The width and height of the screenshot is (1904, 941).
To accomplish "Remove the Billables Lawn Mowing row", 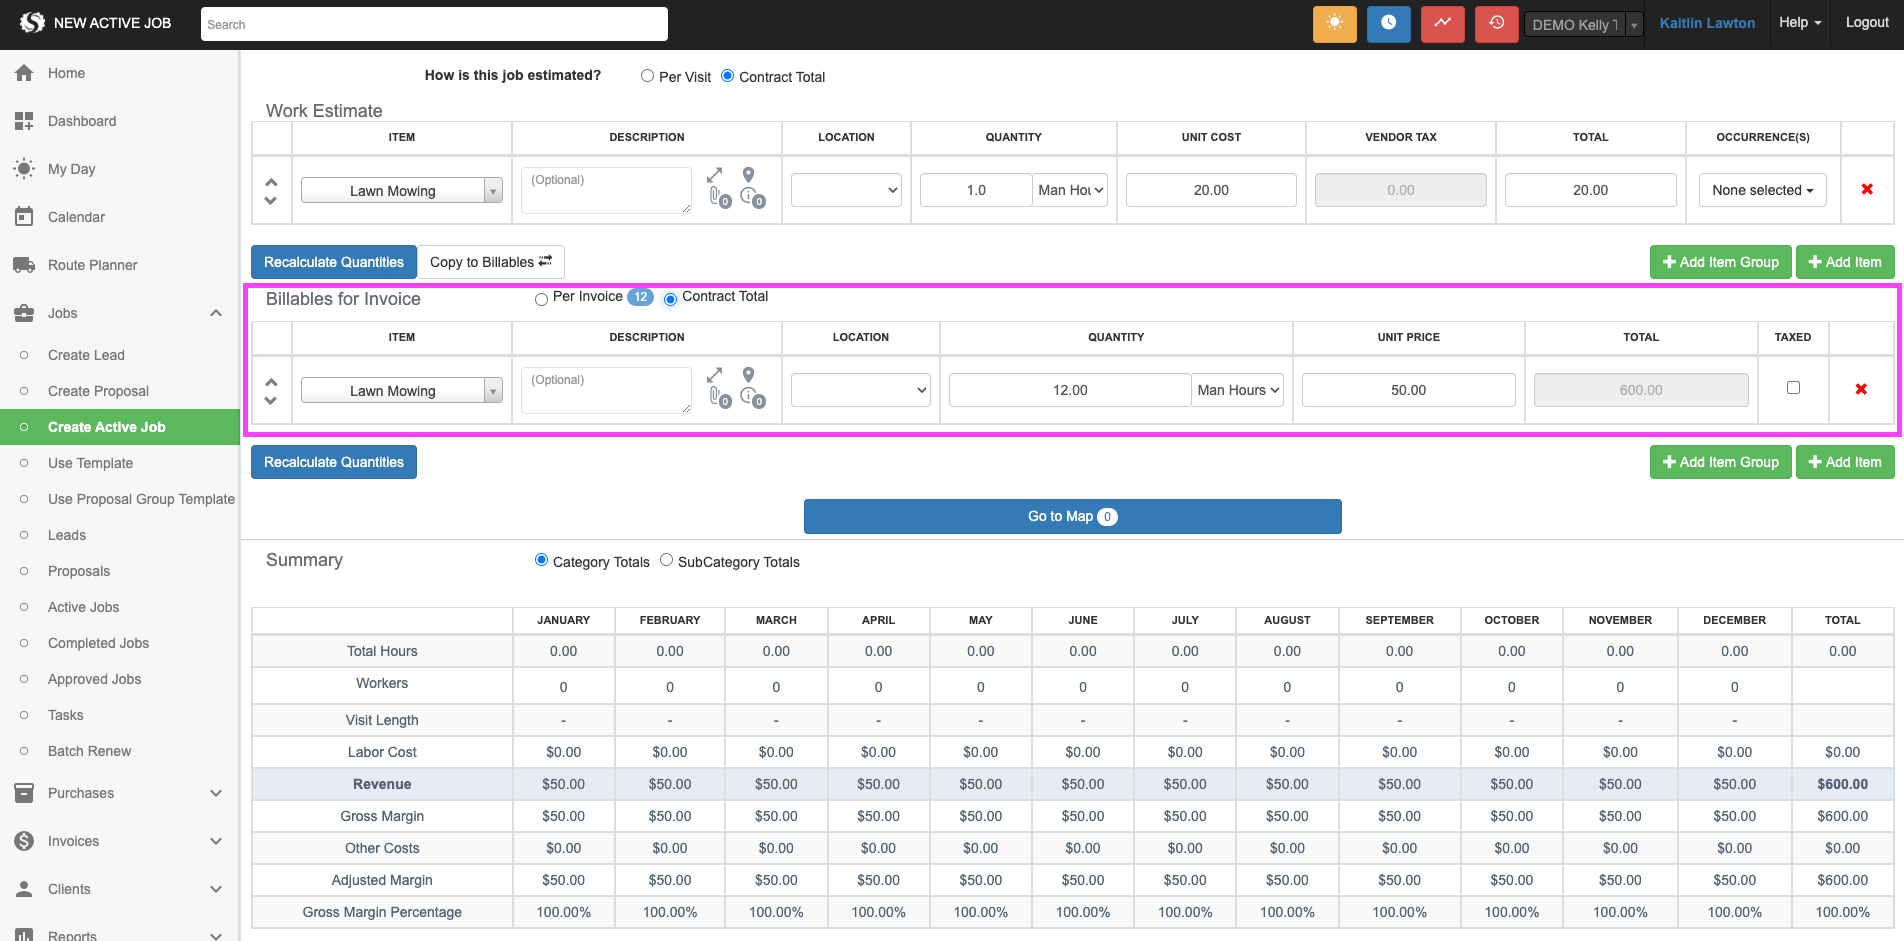I will tap(1860, 389).
